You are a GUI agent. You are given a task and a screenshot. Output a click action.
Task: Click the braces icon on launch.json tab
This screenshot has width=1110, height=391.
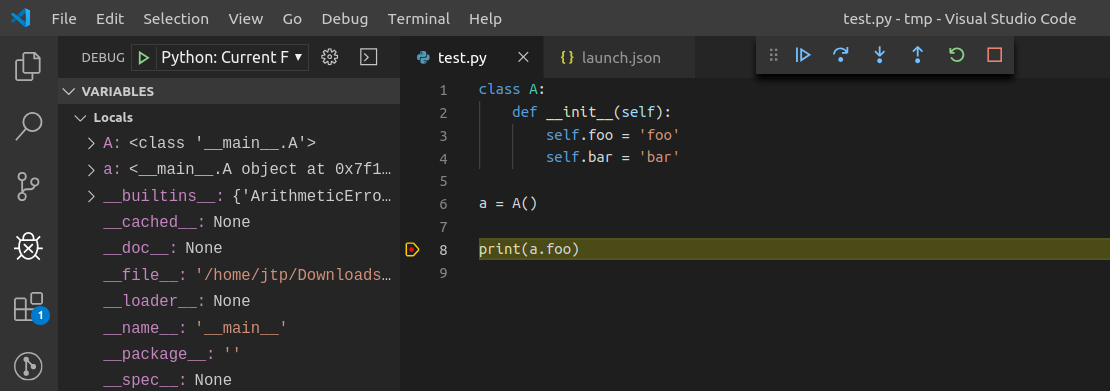point(566,57)
